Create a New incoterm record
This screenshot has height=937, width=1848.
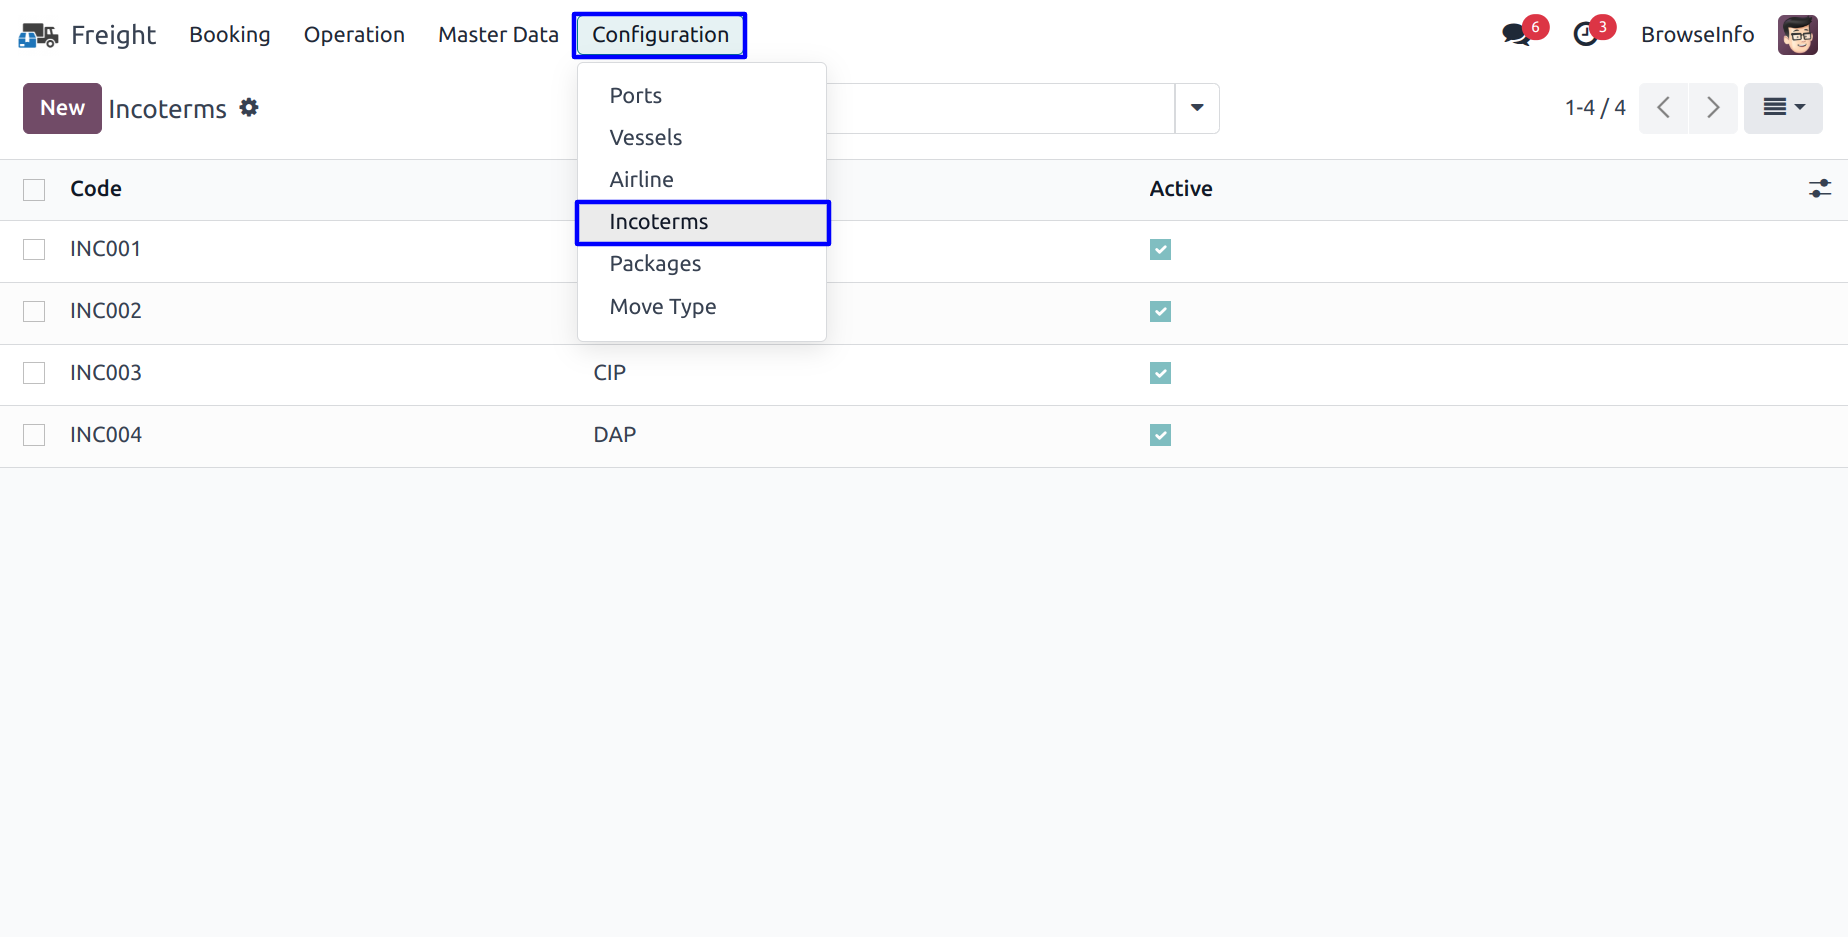tap(62, 108)
